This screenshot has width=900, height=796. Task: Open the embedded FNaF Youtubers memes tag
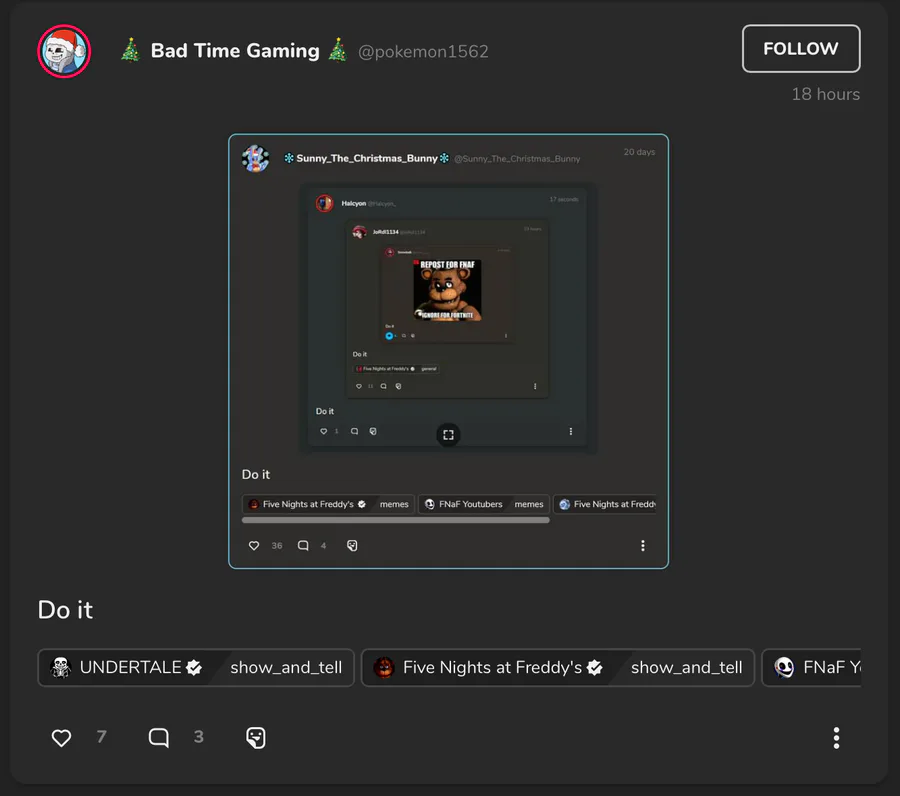point(484,504)
